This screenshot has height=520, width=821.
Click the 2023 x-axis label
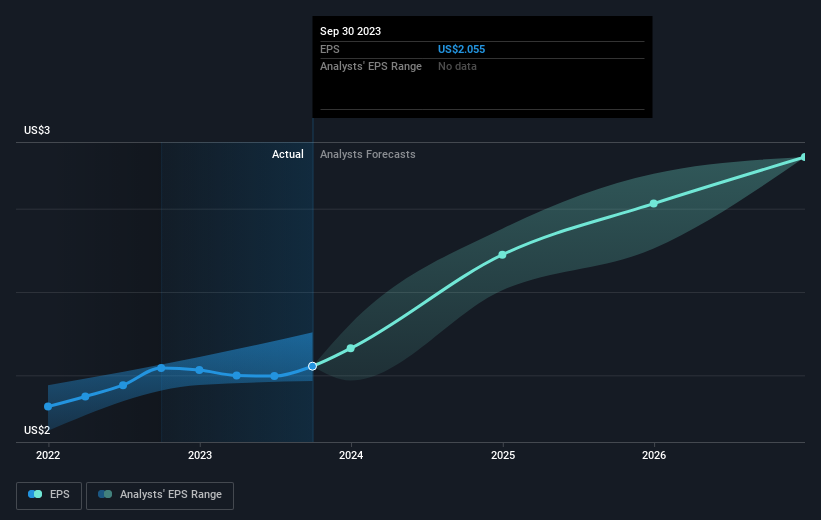pyautogui.click(x=200, y=455)
